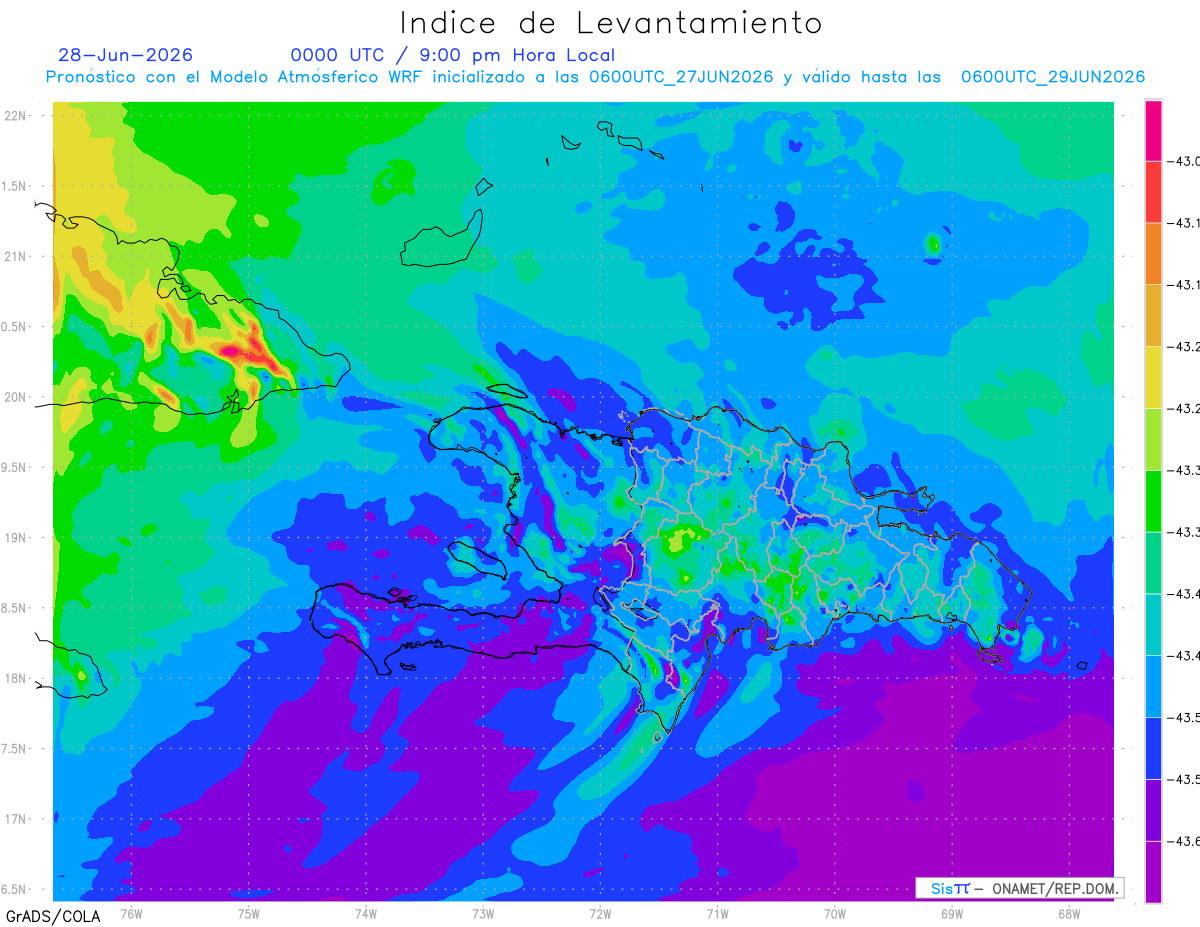Click the valid-until stamp '0600UTC_29JUN2026'
This screenshot has height=927, width=1200.
pyautogui.click(x=1053, y=77)
